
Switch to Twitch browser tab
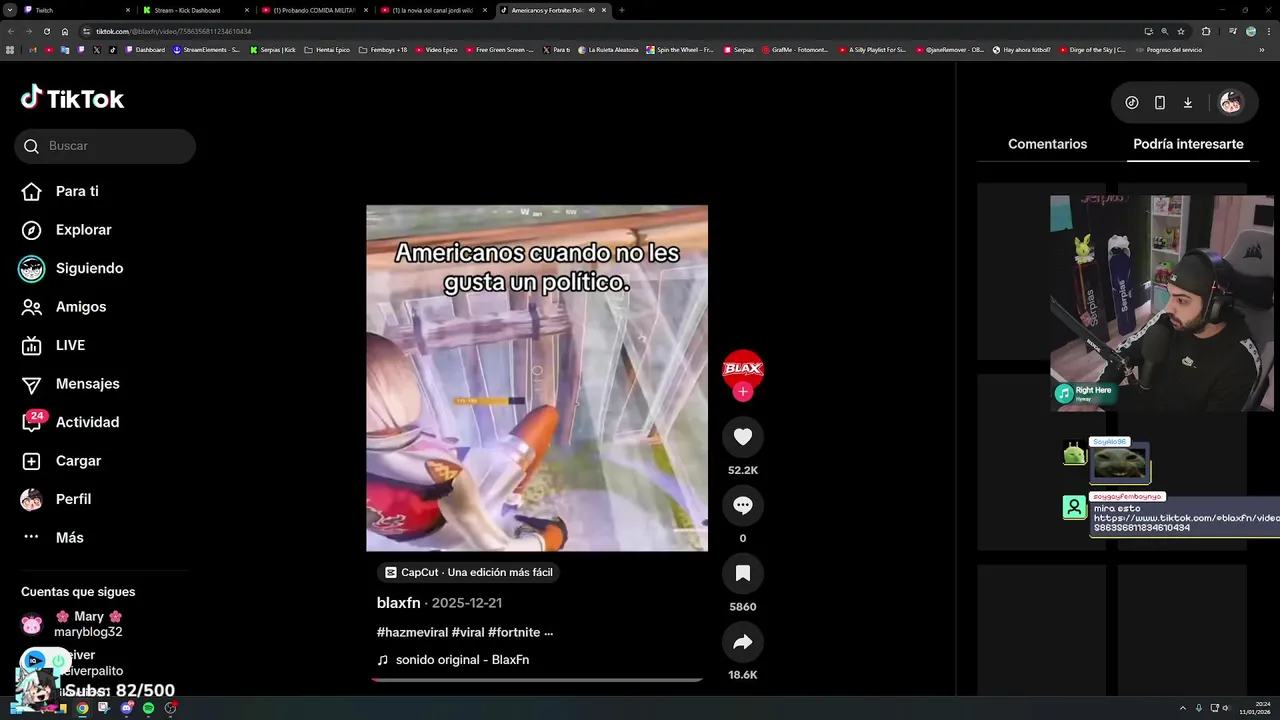[x=77, y=10]
